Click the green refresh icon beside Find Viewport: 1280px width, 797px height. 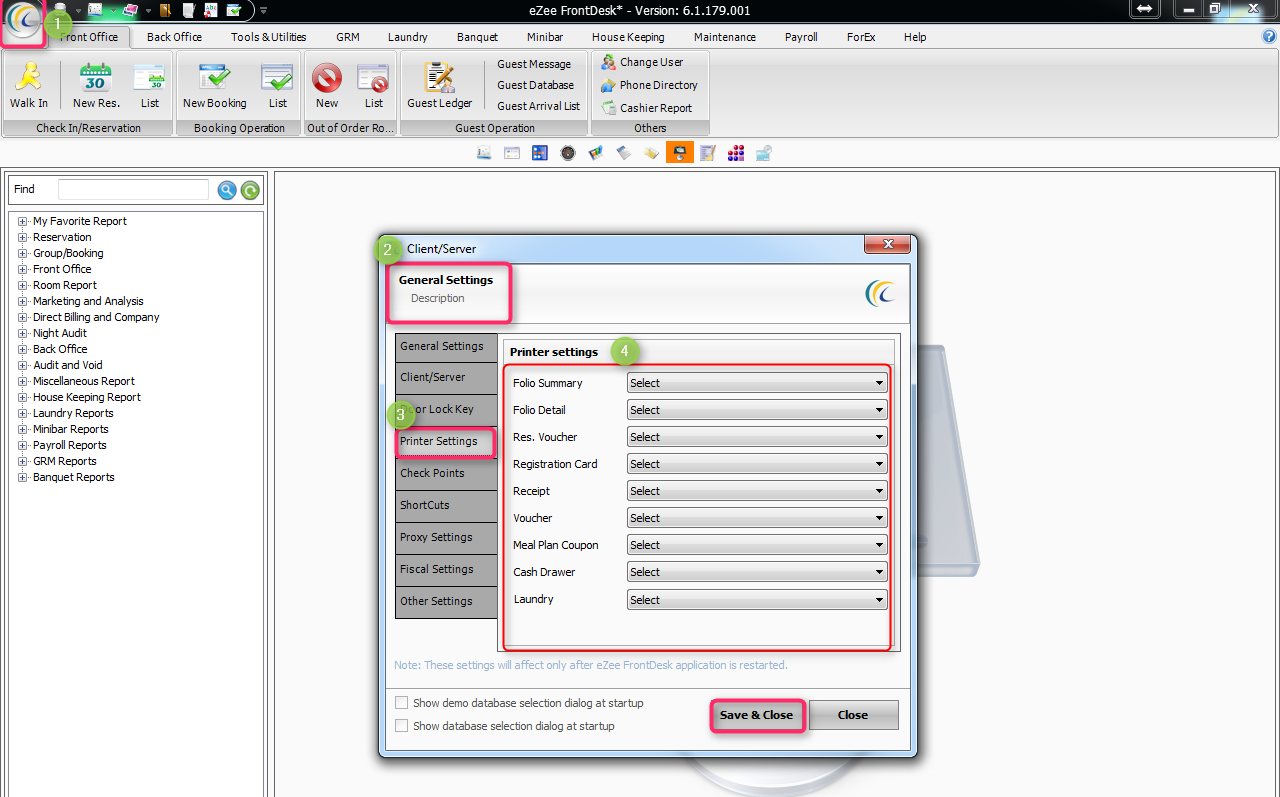point(250,190)
